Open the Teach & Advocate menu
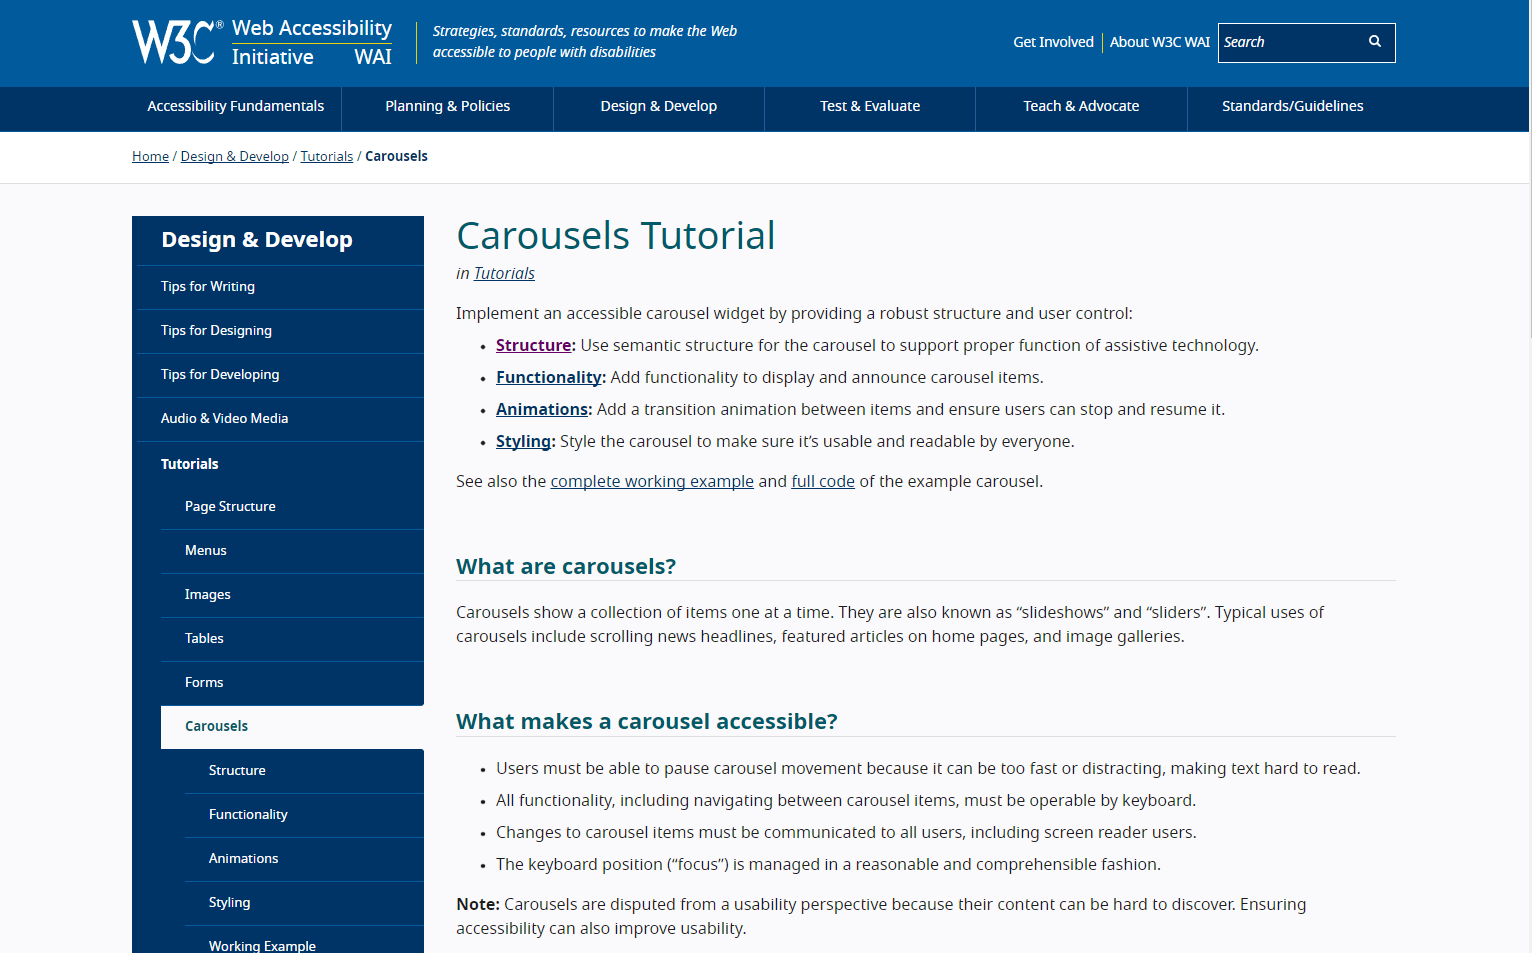The height and width of the screenshot is (953, 1532). [x=1081, y=106]
